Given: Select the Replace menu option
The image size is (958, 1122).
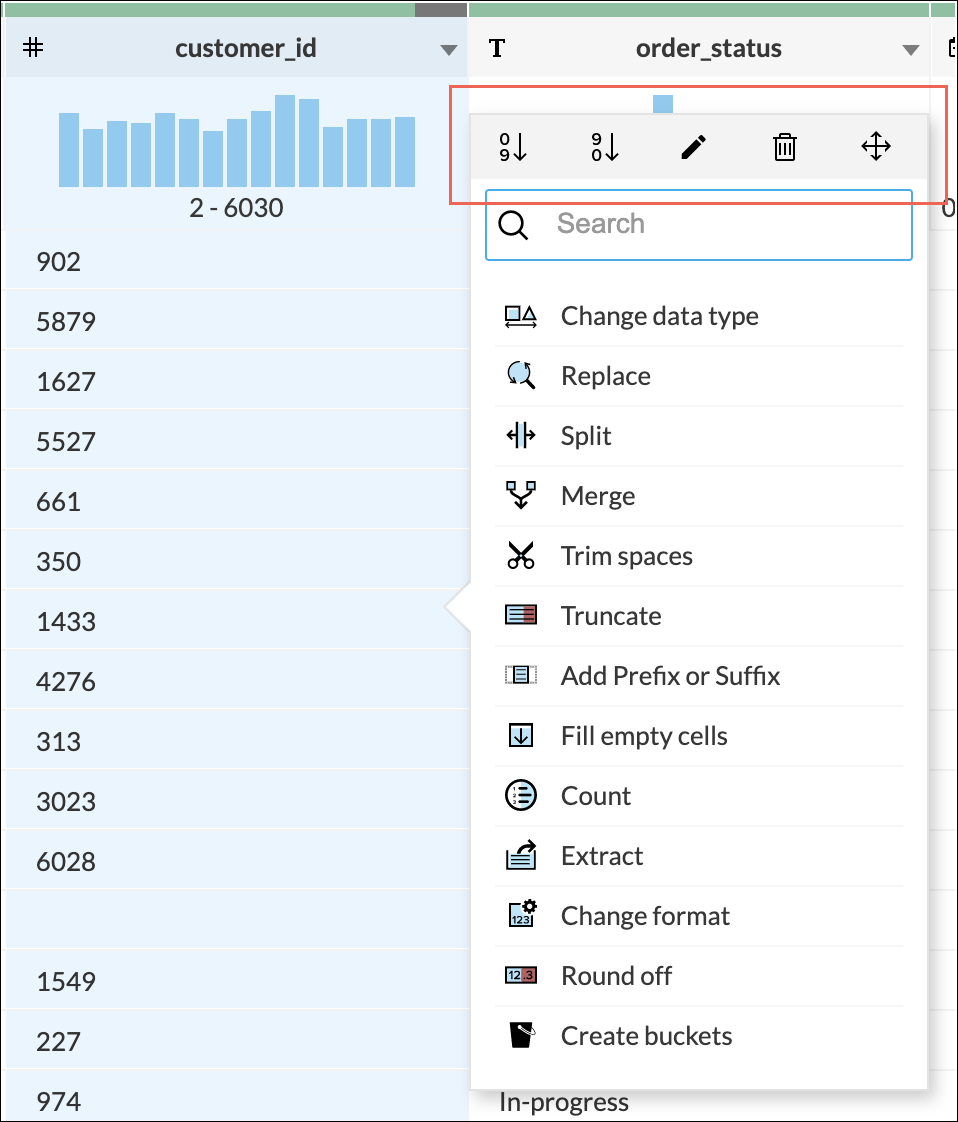Looking at the screenshot, I should click(605, 376).
